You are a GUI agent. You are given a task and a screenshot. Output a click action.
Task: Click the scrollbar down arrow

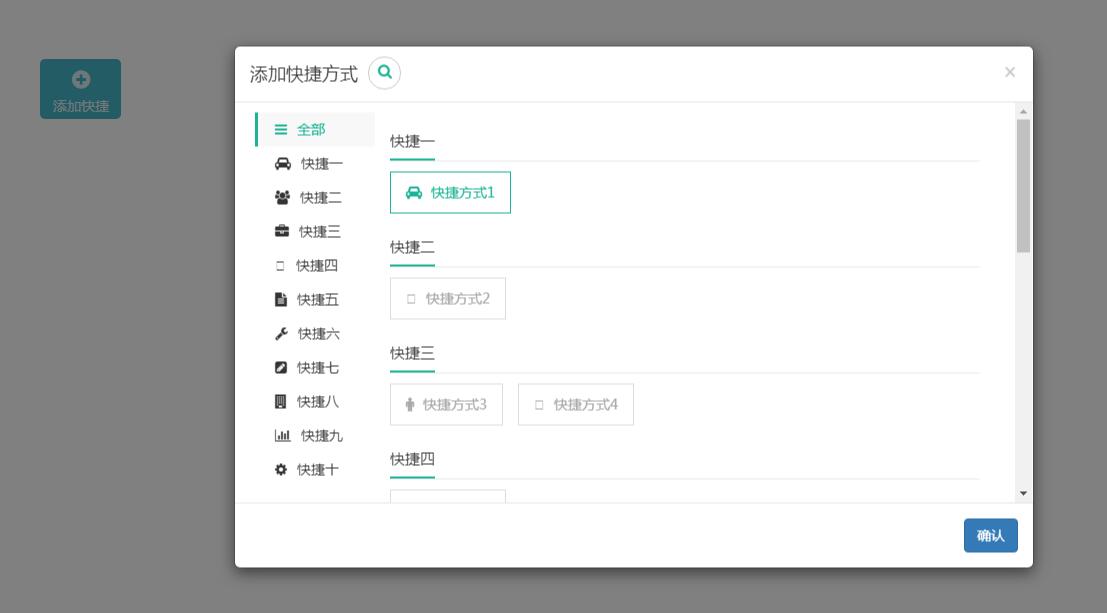click(x=1023, y=491)
